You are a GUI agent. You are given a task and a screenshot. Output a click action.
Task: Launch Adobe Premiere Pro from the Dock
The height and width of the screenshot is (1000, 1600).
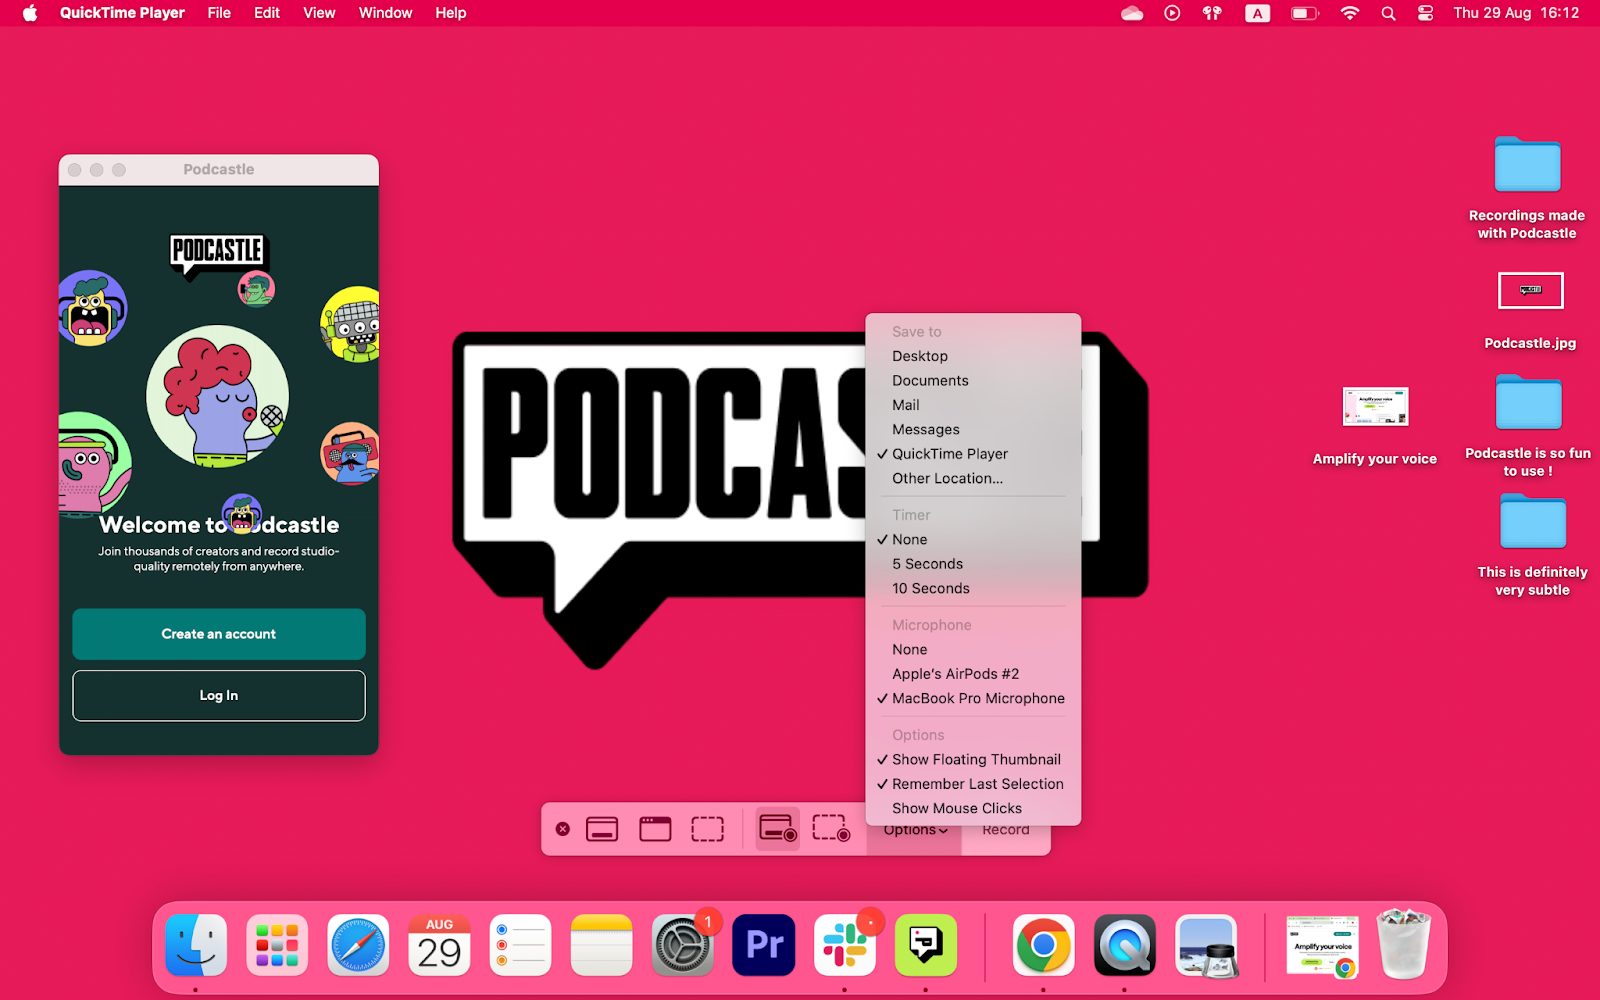(764, 945)
